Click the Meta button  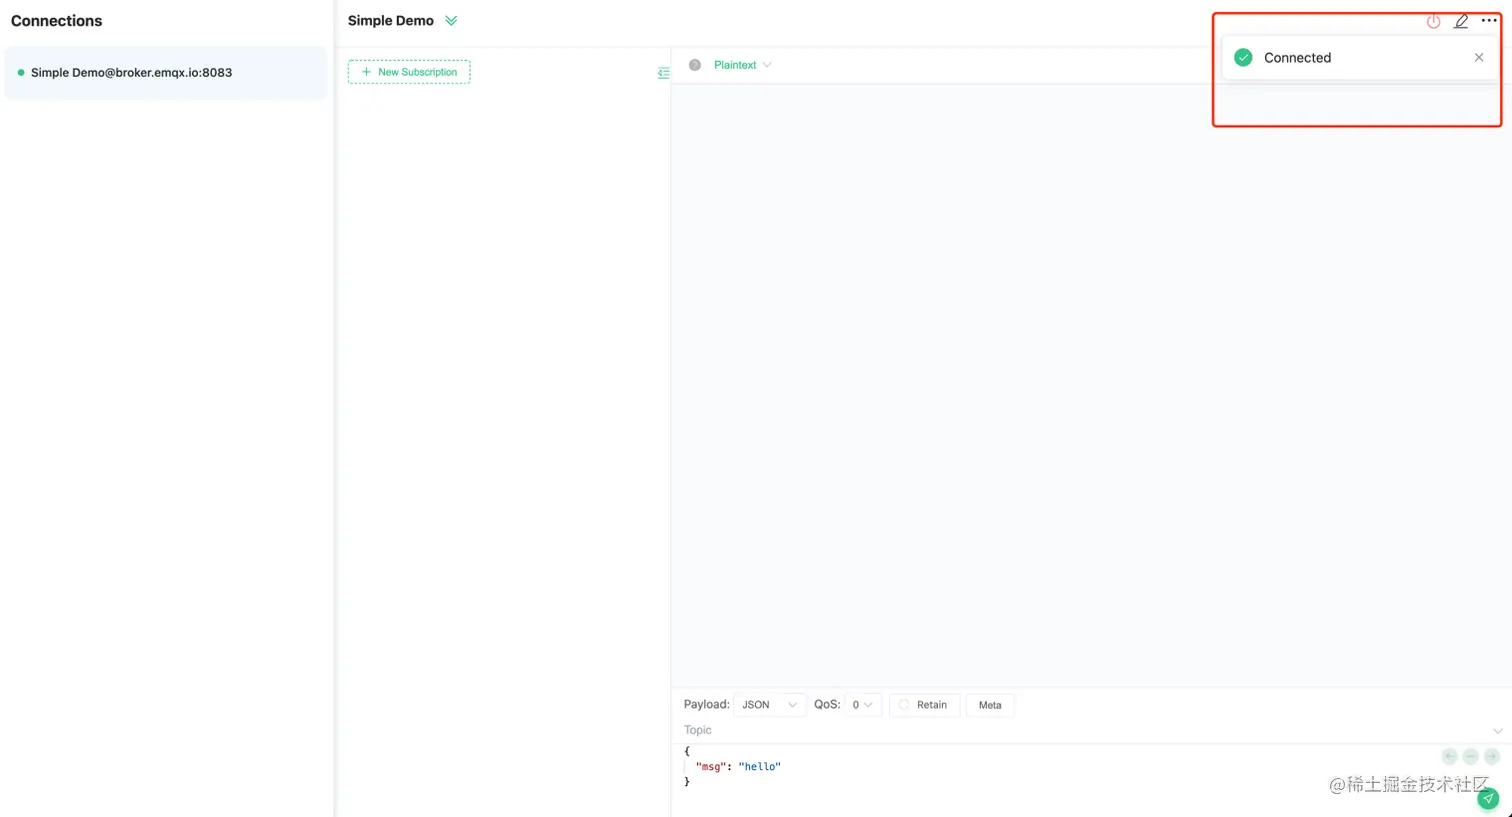click(x=990, y=705)
